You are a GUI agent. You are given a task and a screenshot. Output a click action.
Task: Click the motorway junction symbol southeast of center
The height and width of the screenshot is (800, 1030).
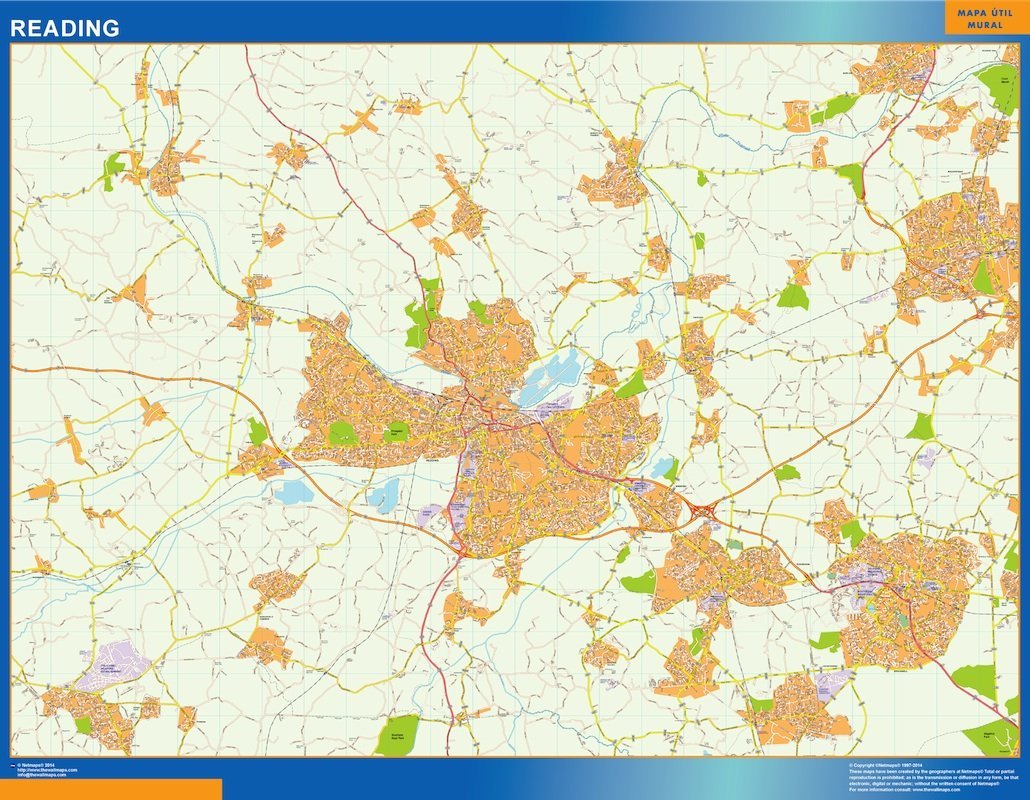[703, 510]
